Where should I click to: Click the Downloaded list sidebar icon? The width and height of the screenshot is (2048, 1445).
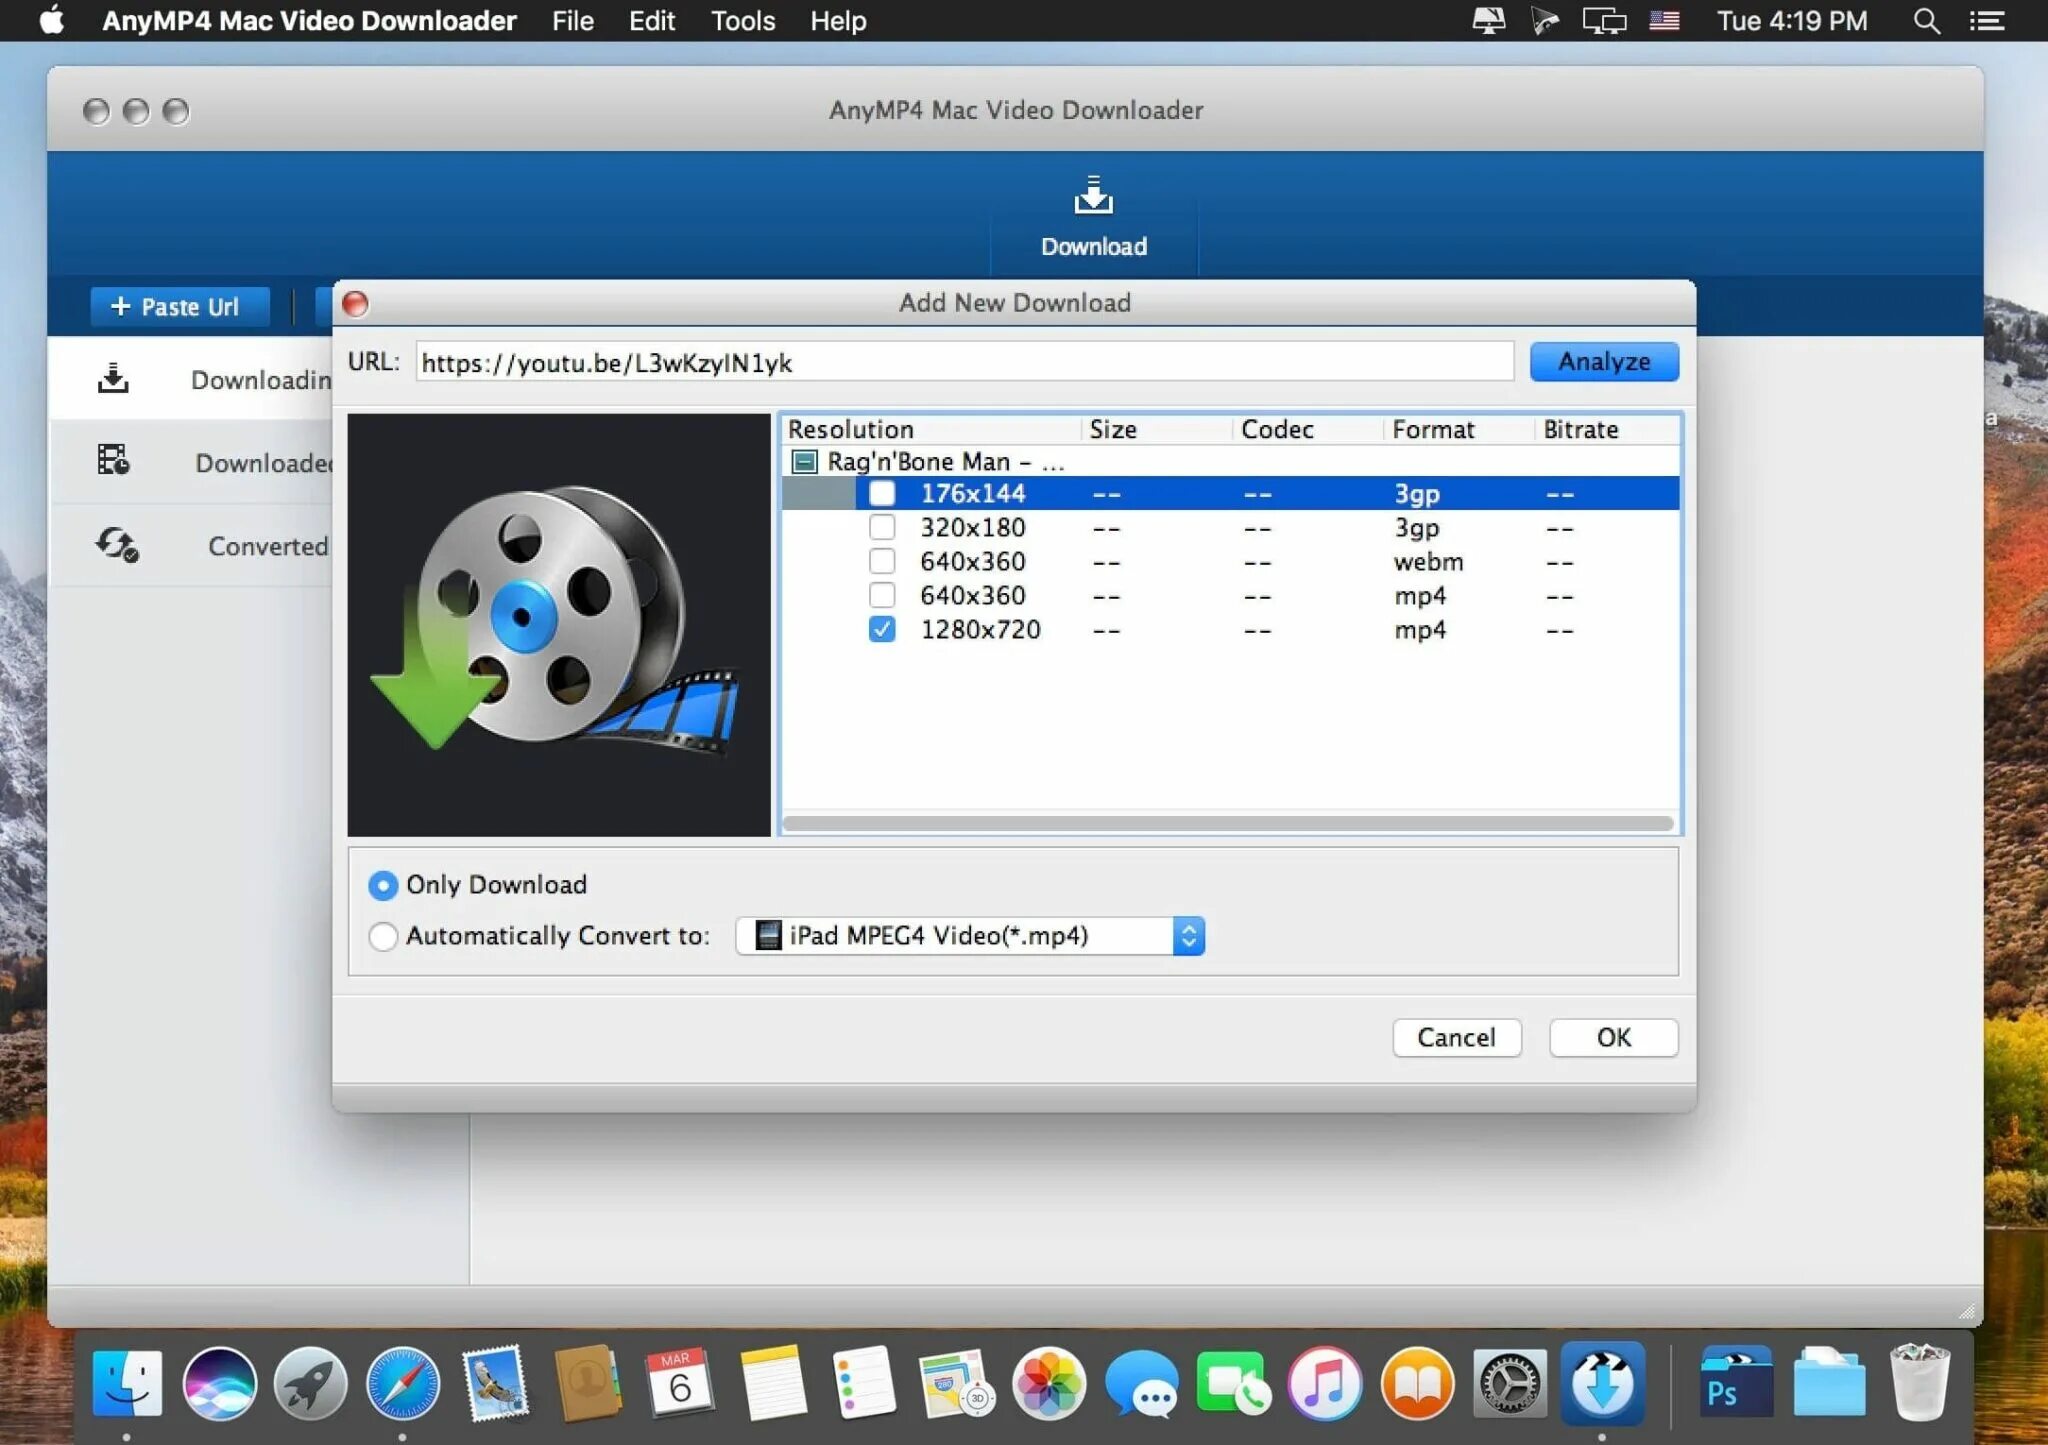click(113, 461)
